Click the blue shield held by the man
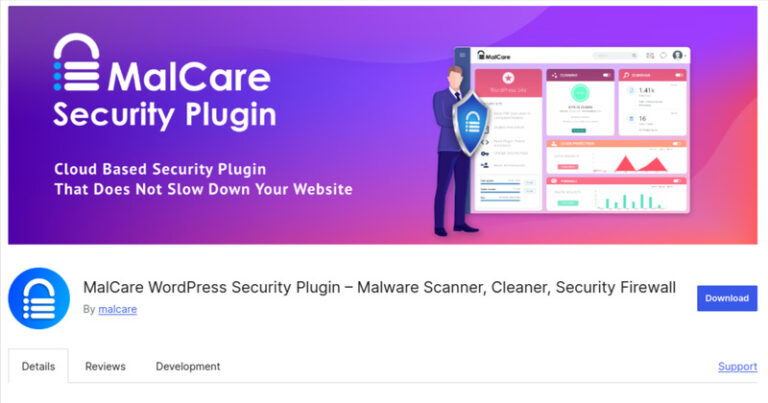 471,123
